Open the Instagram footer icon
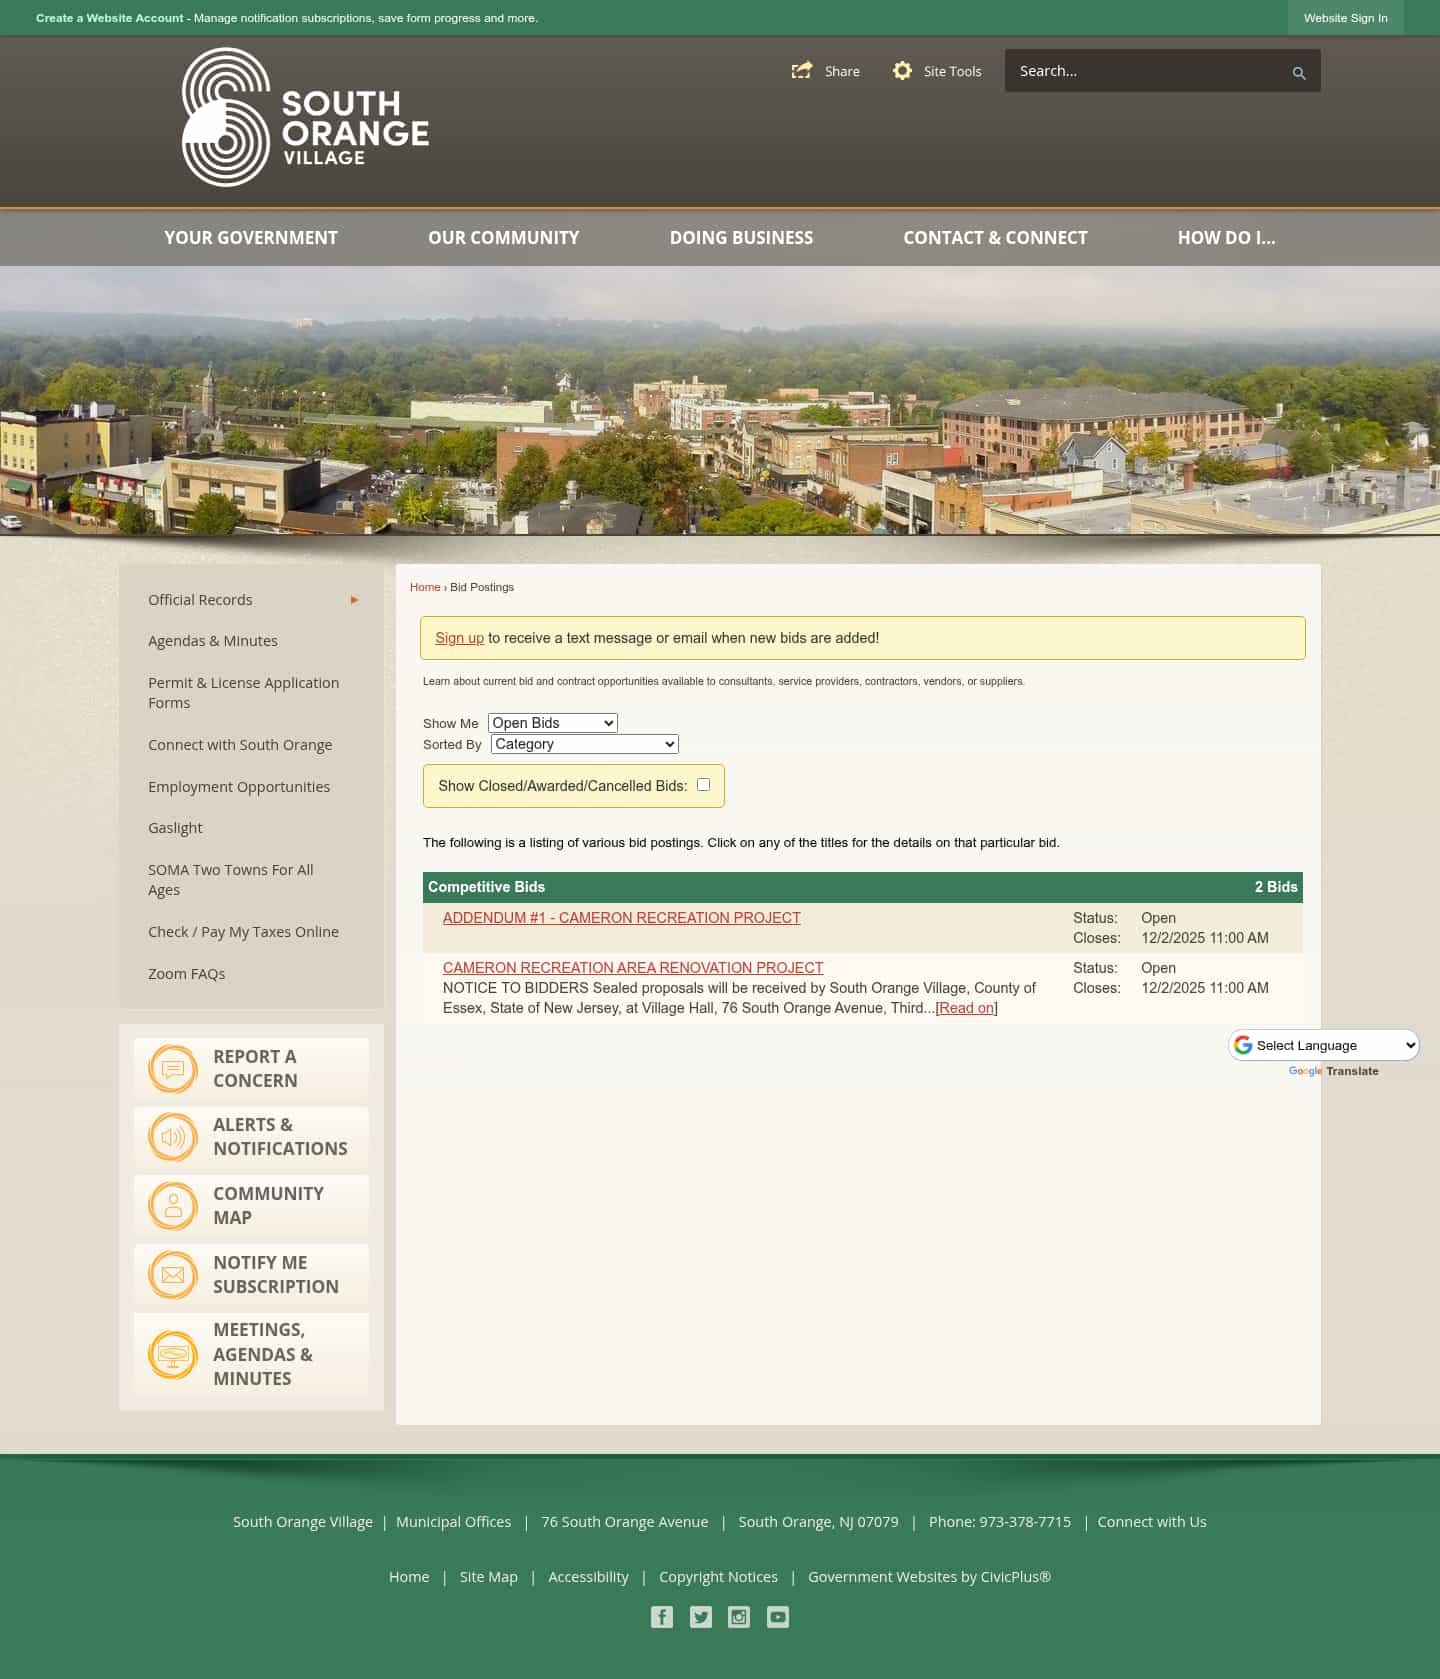Screen dimensions: 1440x1679 click(x=739, y=1617)
